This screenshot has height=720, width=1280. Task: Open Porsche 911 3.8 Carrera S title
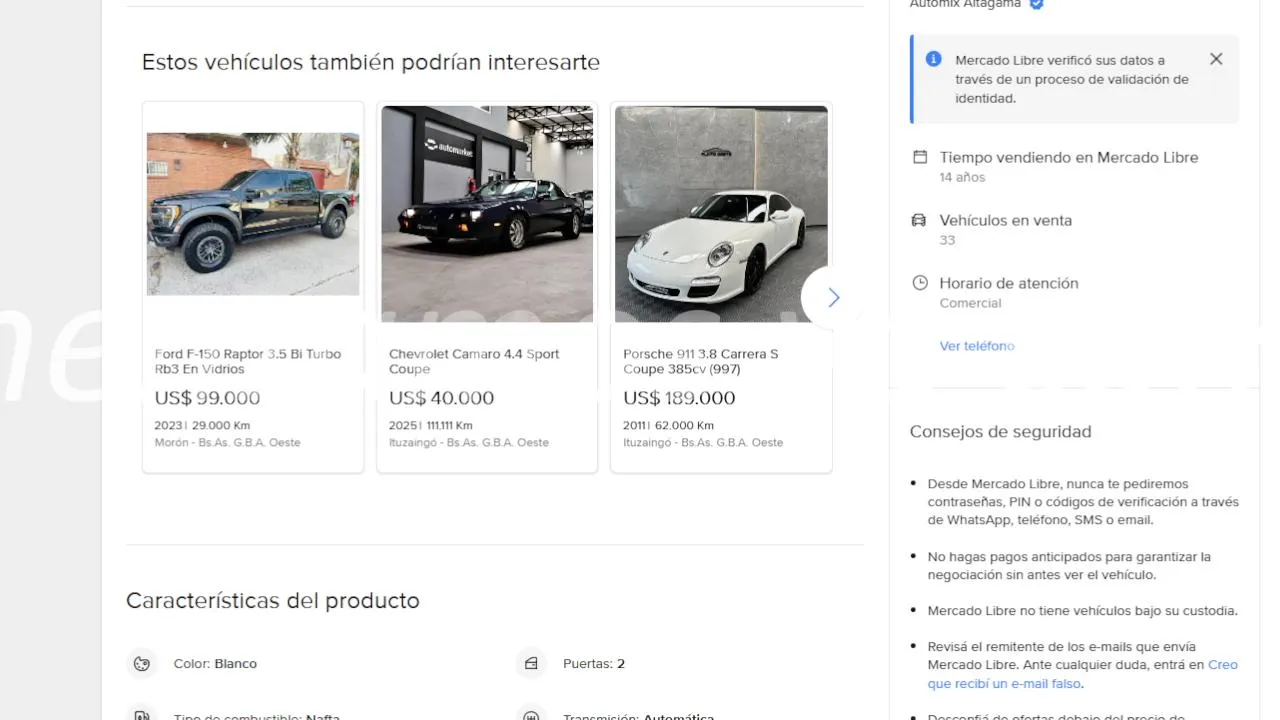(x=700, y=361)
